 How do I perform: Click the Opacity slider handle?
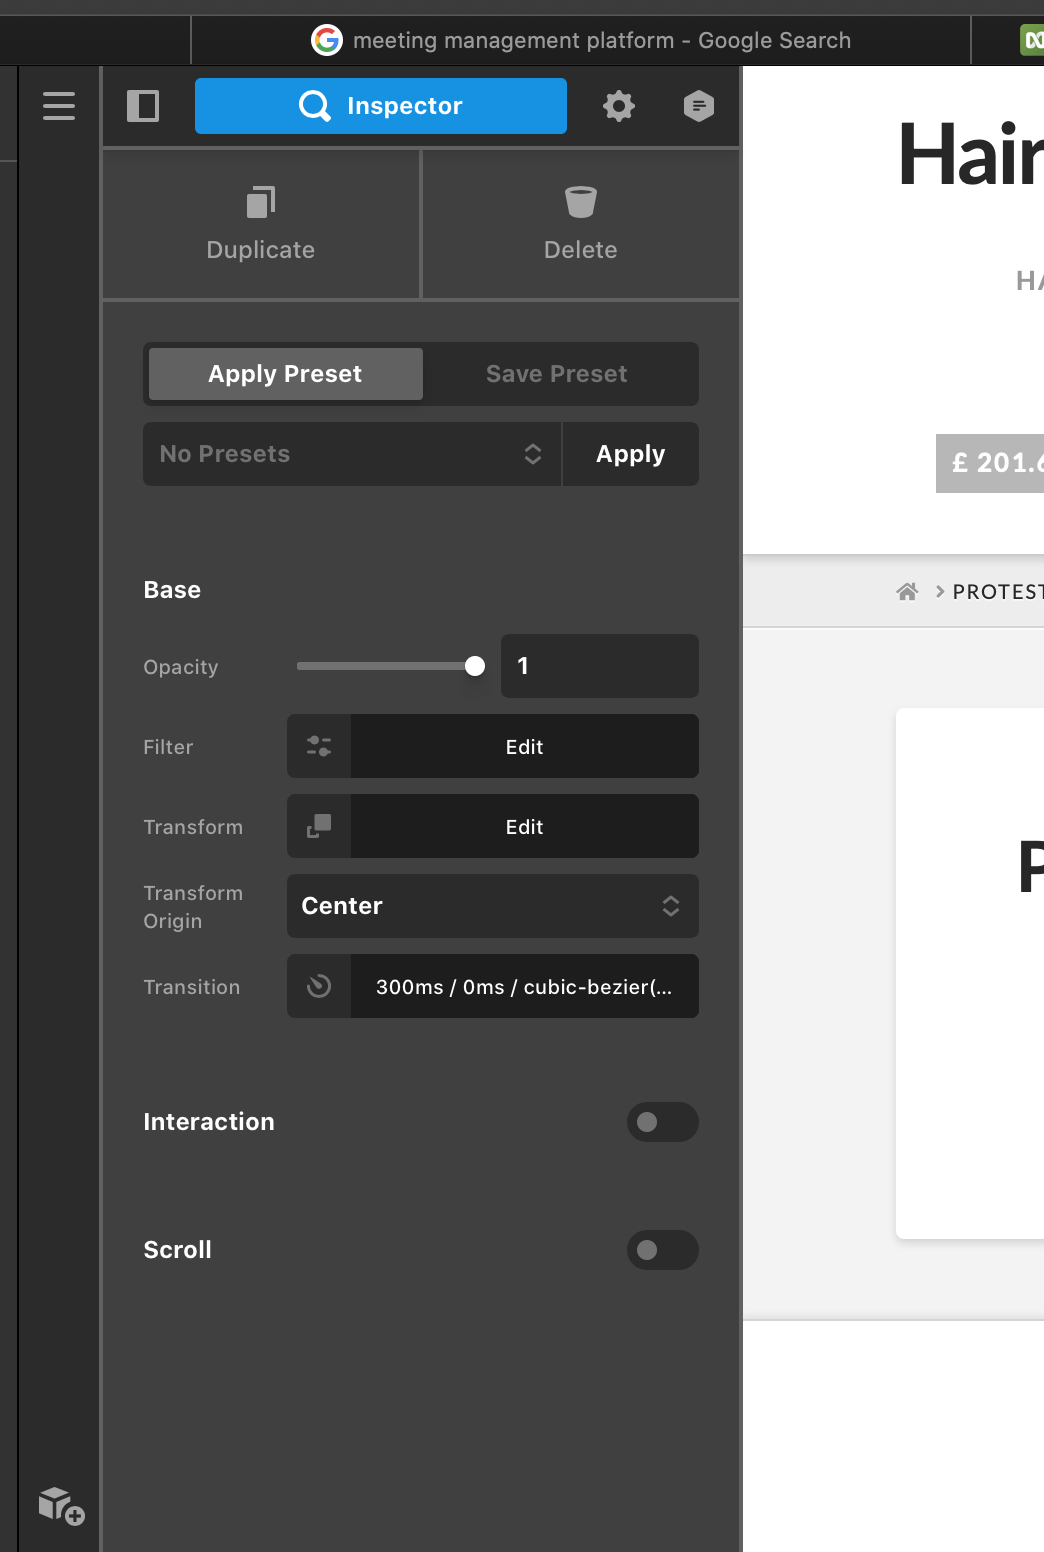[x=475, y=666]
